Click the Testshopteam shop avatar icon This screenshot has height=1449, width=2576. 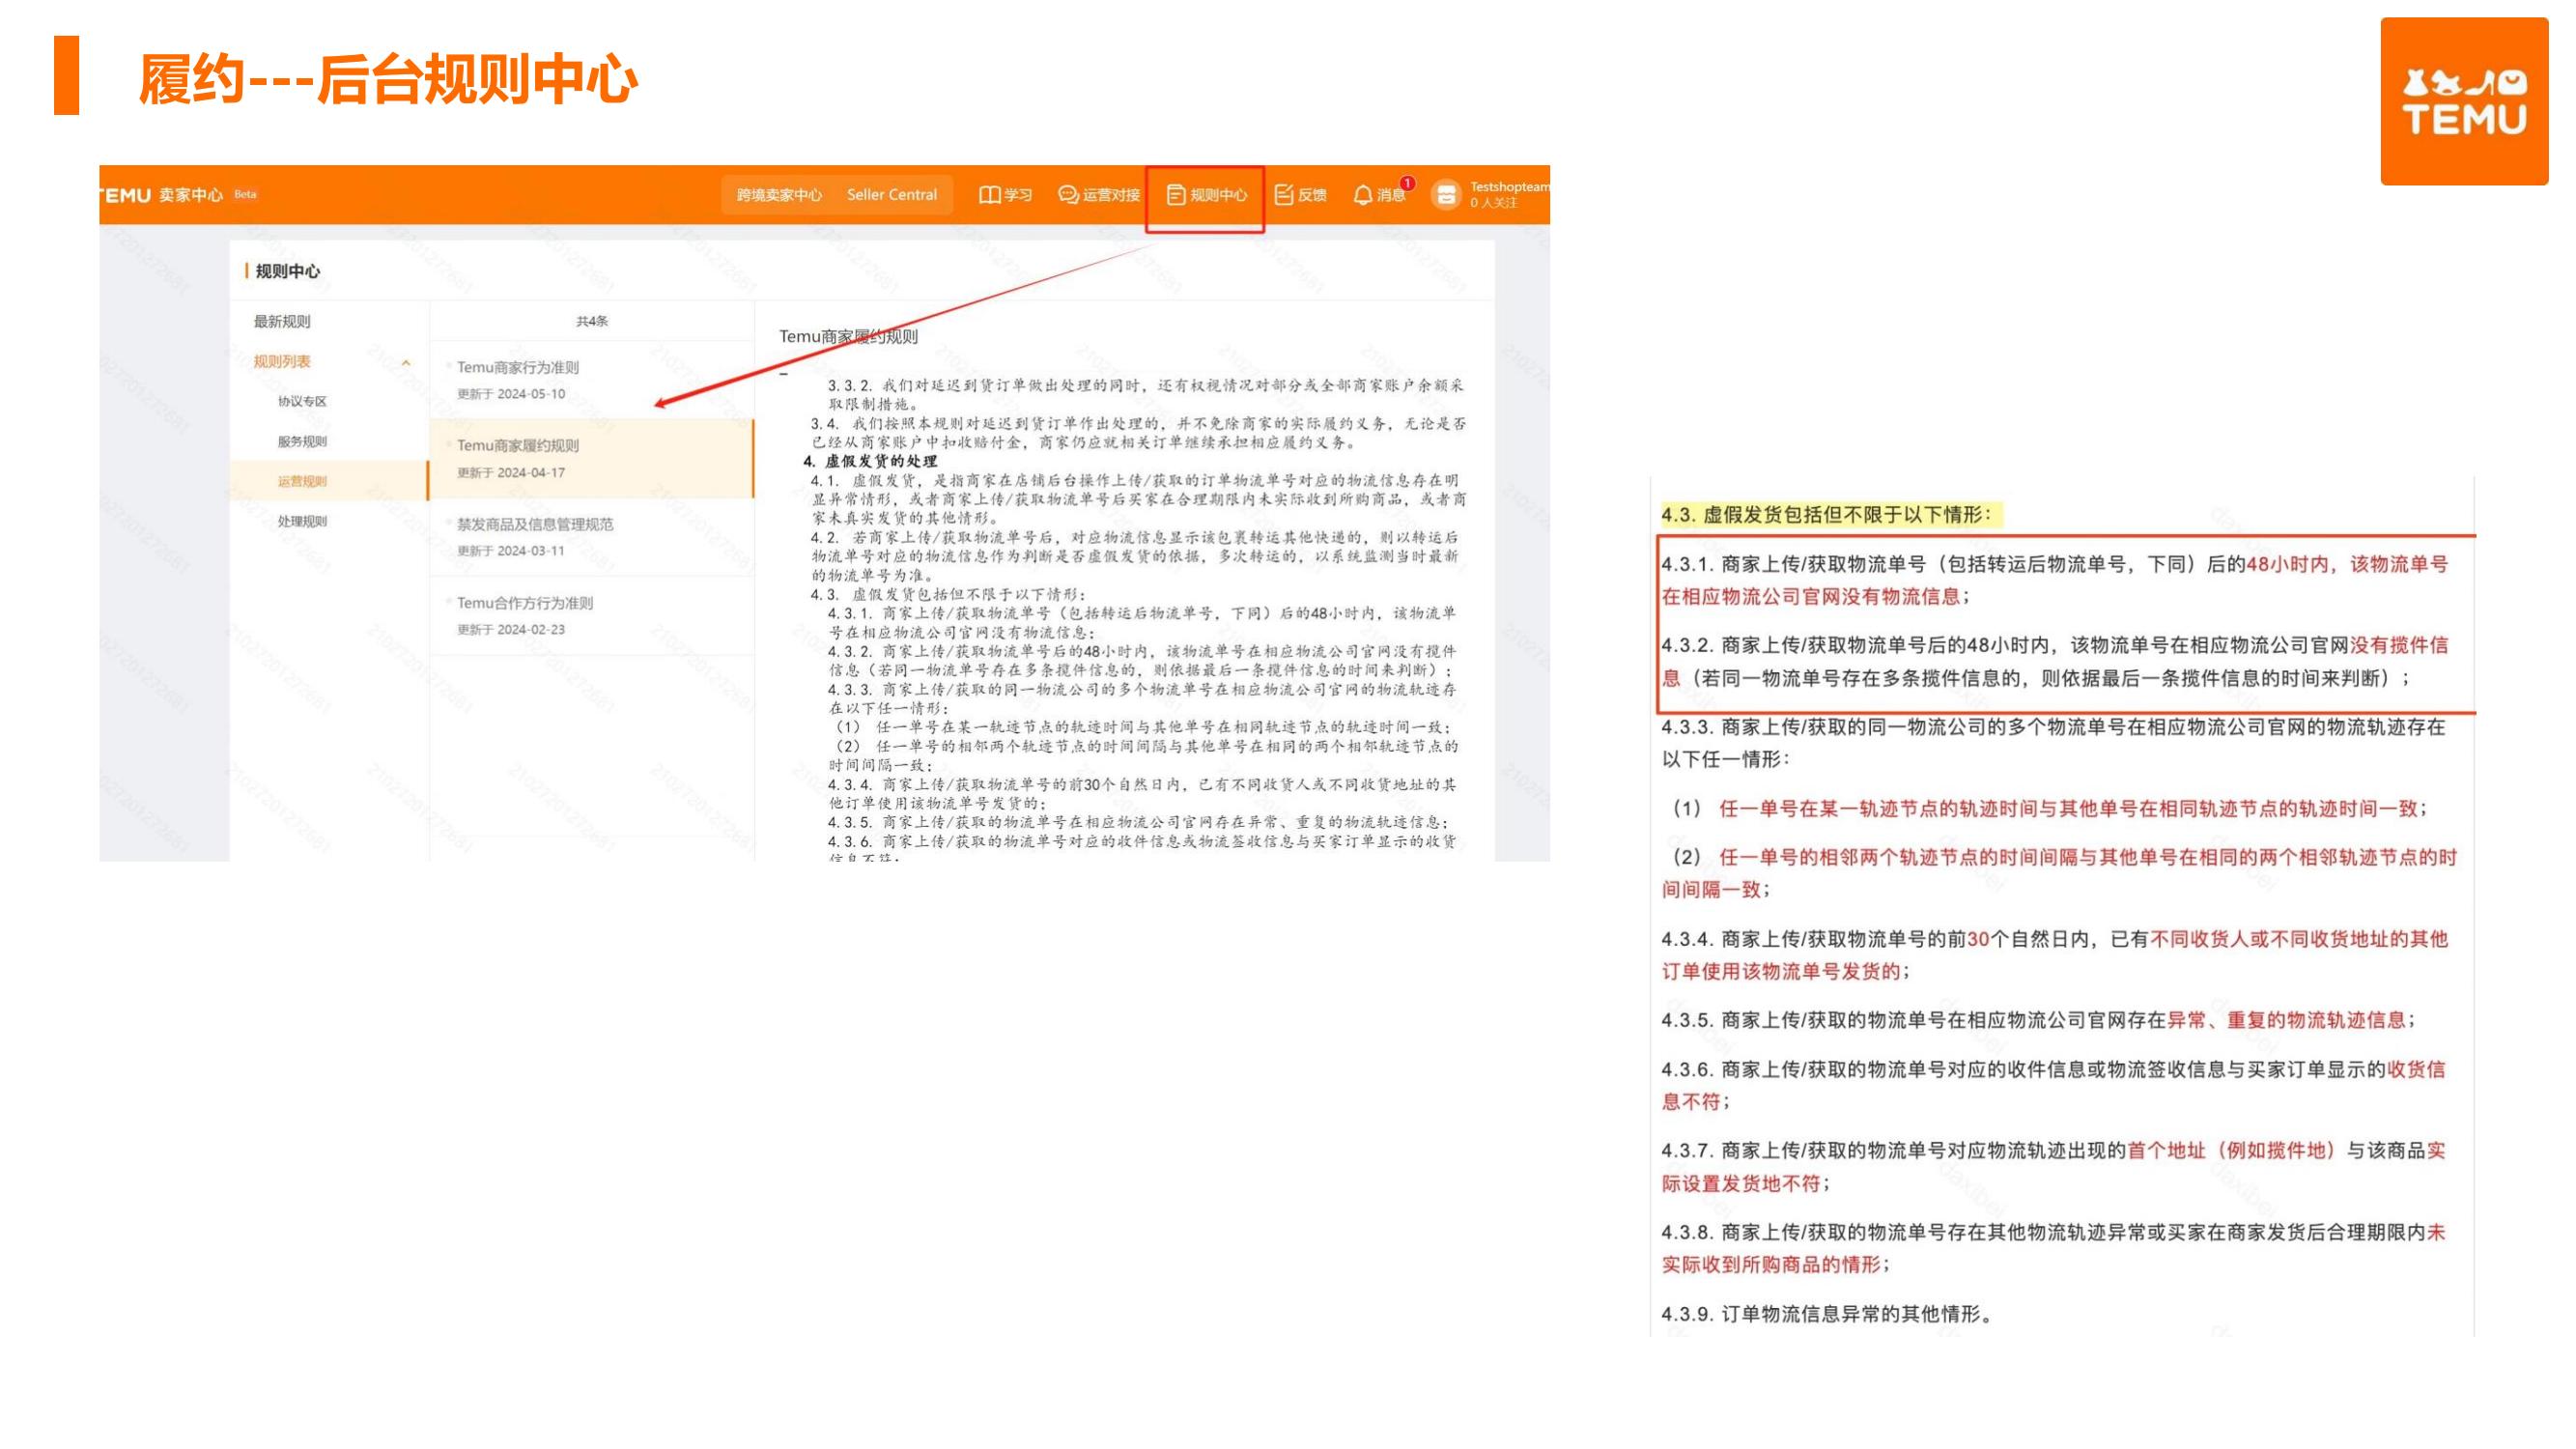[1446, 195]
